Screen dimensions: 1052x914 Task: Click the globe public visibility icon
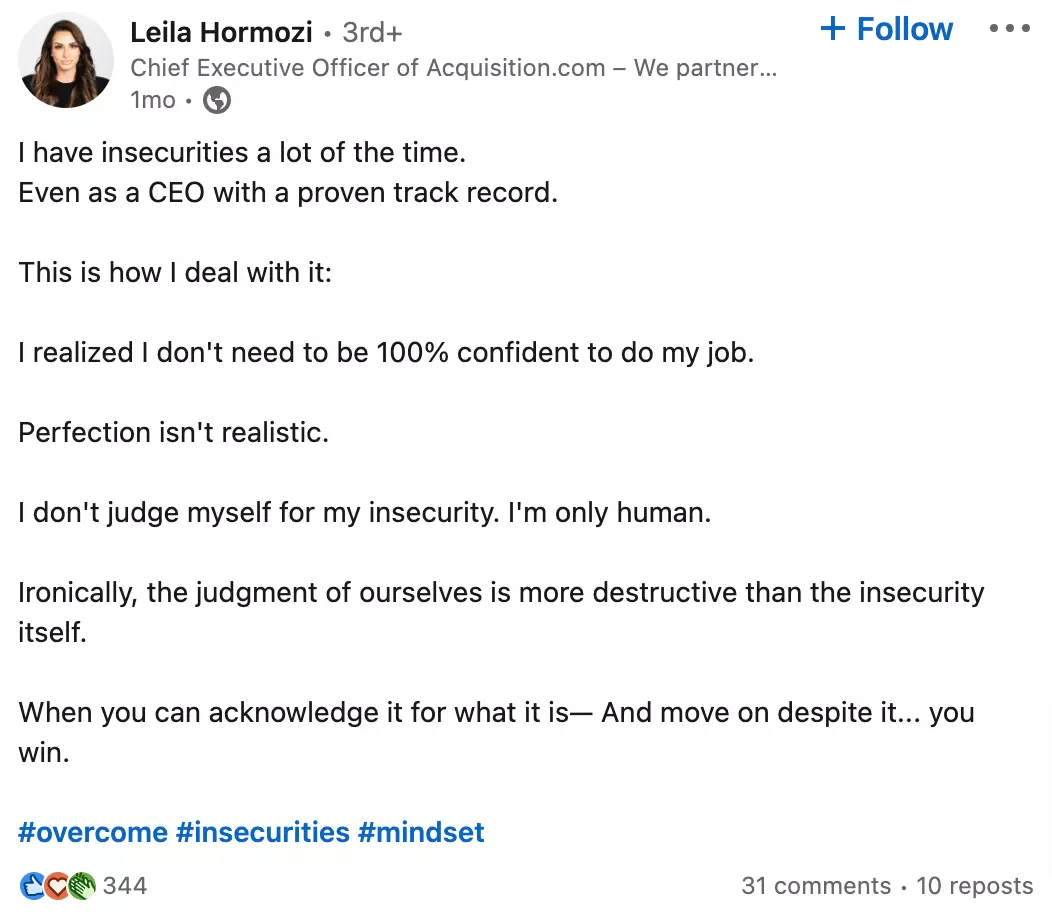tap(217, 100)
